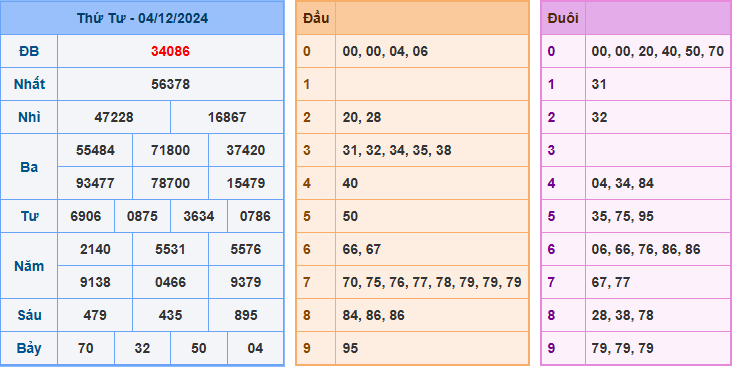This screenshot has height=367, width=732.
Task: Click fifth prize number 9379
Action: (246, 282)
